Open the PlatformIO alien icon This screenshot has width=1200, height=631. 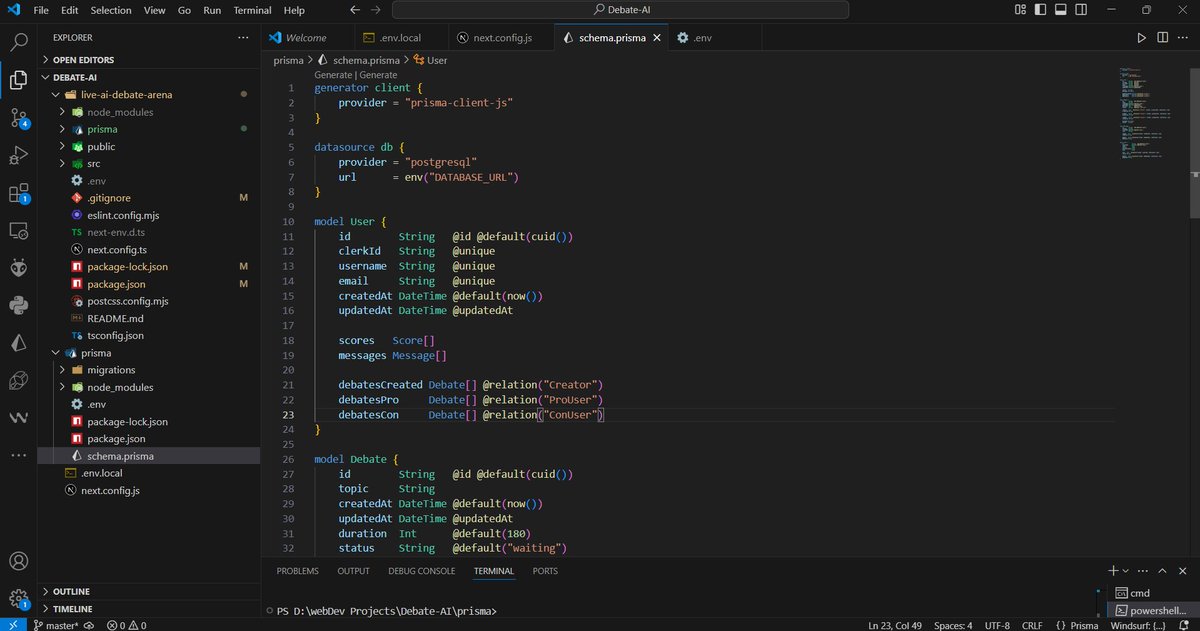coord(18,268)
